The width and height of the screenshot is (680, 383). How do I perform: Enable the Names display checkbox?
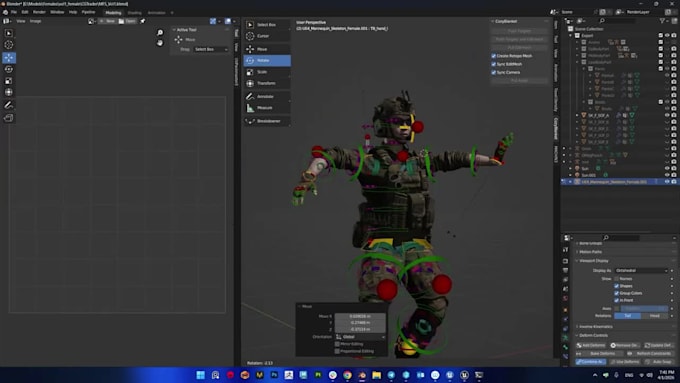[616, 278]
